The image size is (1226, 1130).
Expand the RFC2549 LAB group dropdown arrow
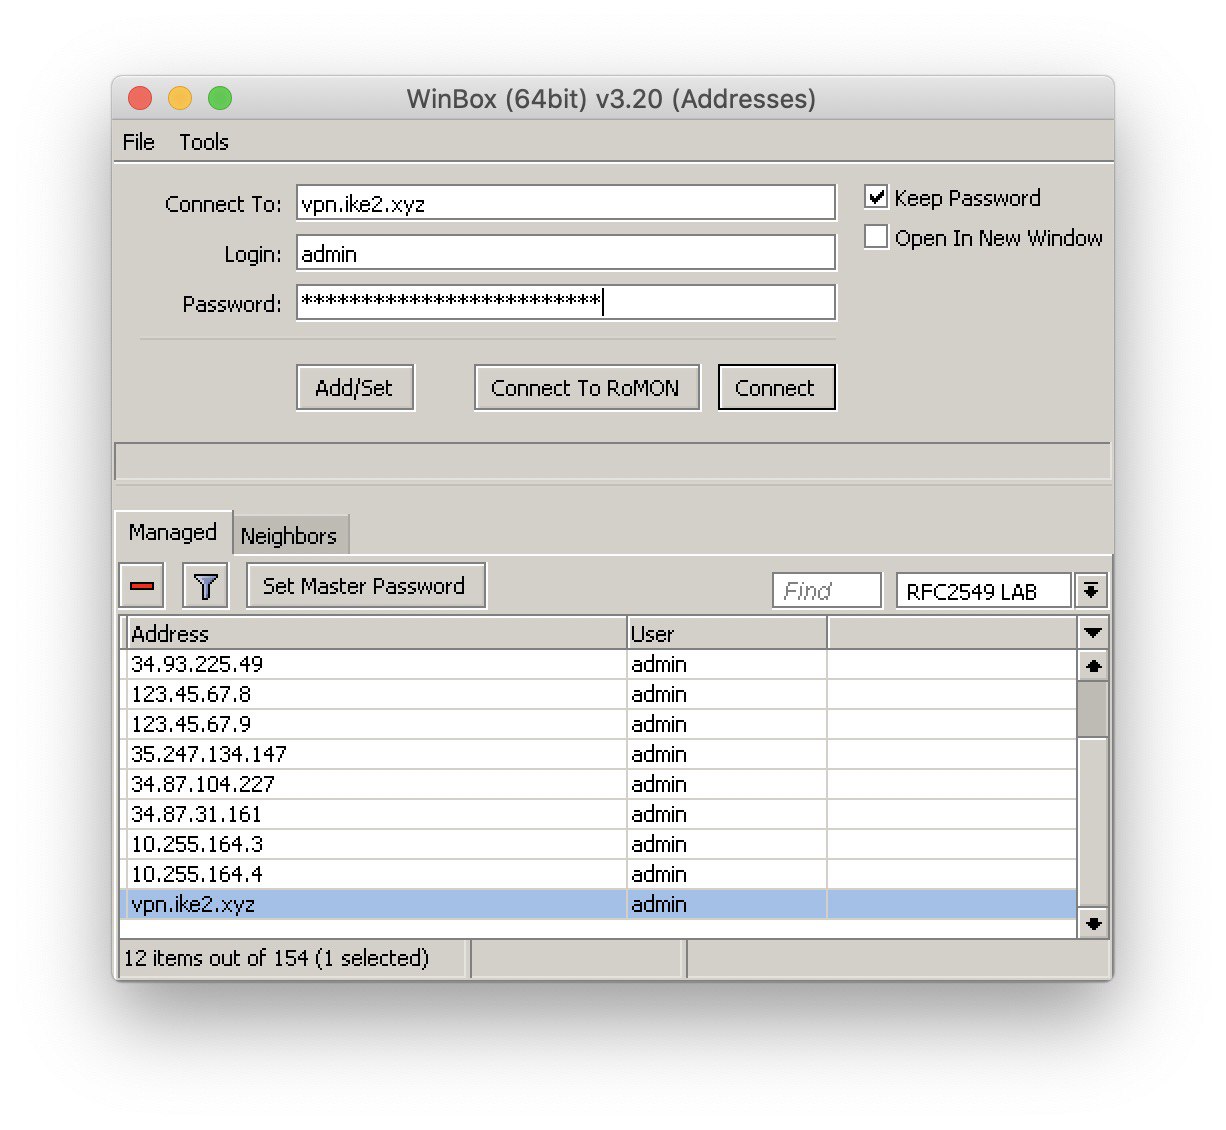1091,591
